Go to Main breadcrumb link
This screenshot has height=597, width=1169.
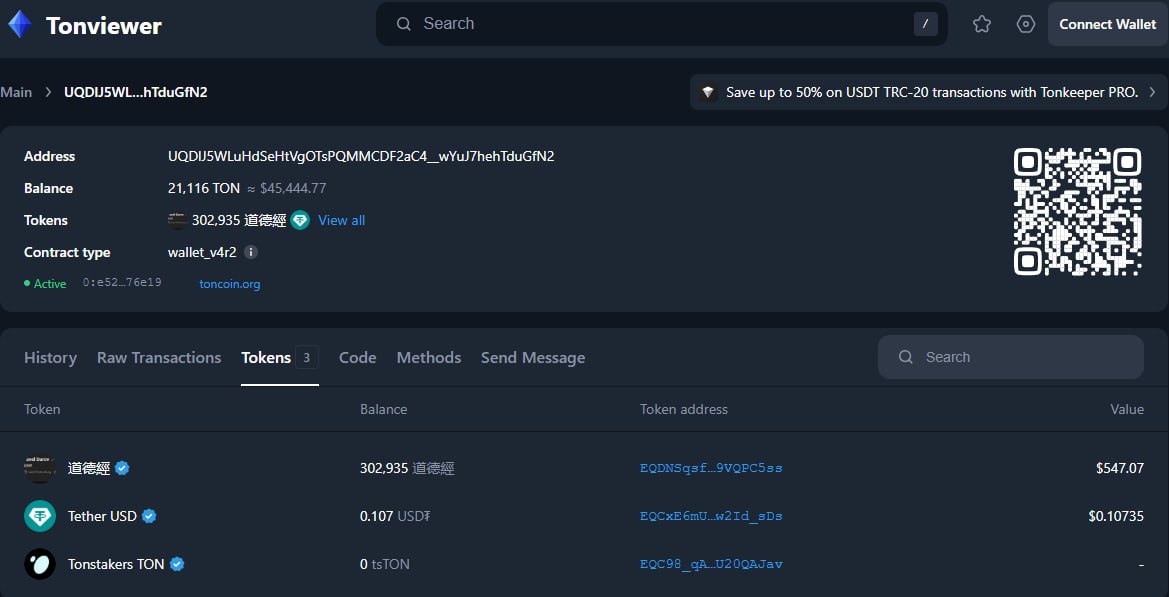coord(16,92)
